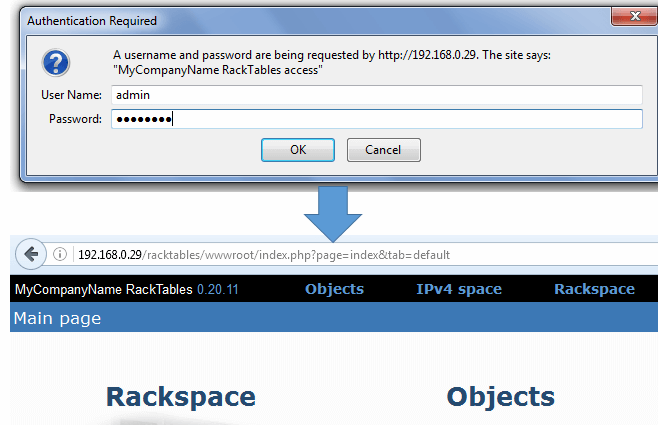Viewport: 658px width, 425px height.
Task: Go to IPv4 space in top menu
Action: click(459, 289)
